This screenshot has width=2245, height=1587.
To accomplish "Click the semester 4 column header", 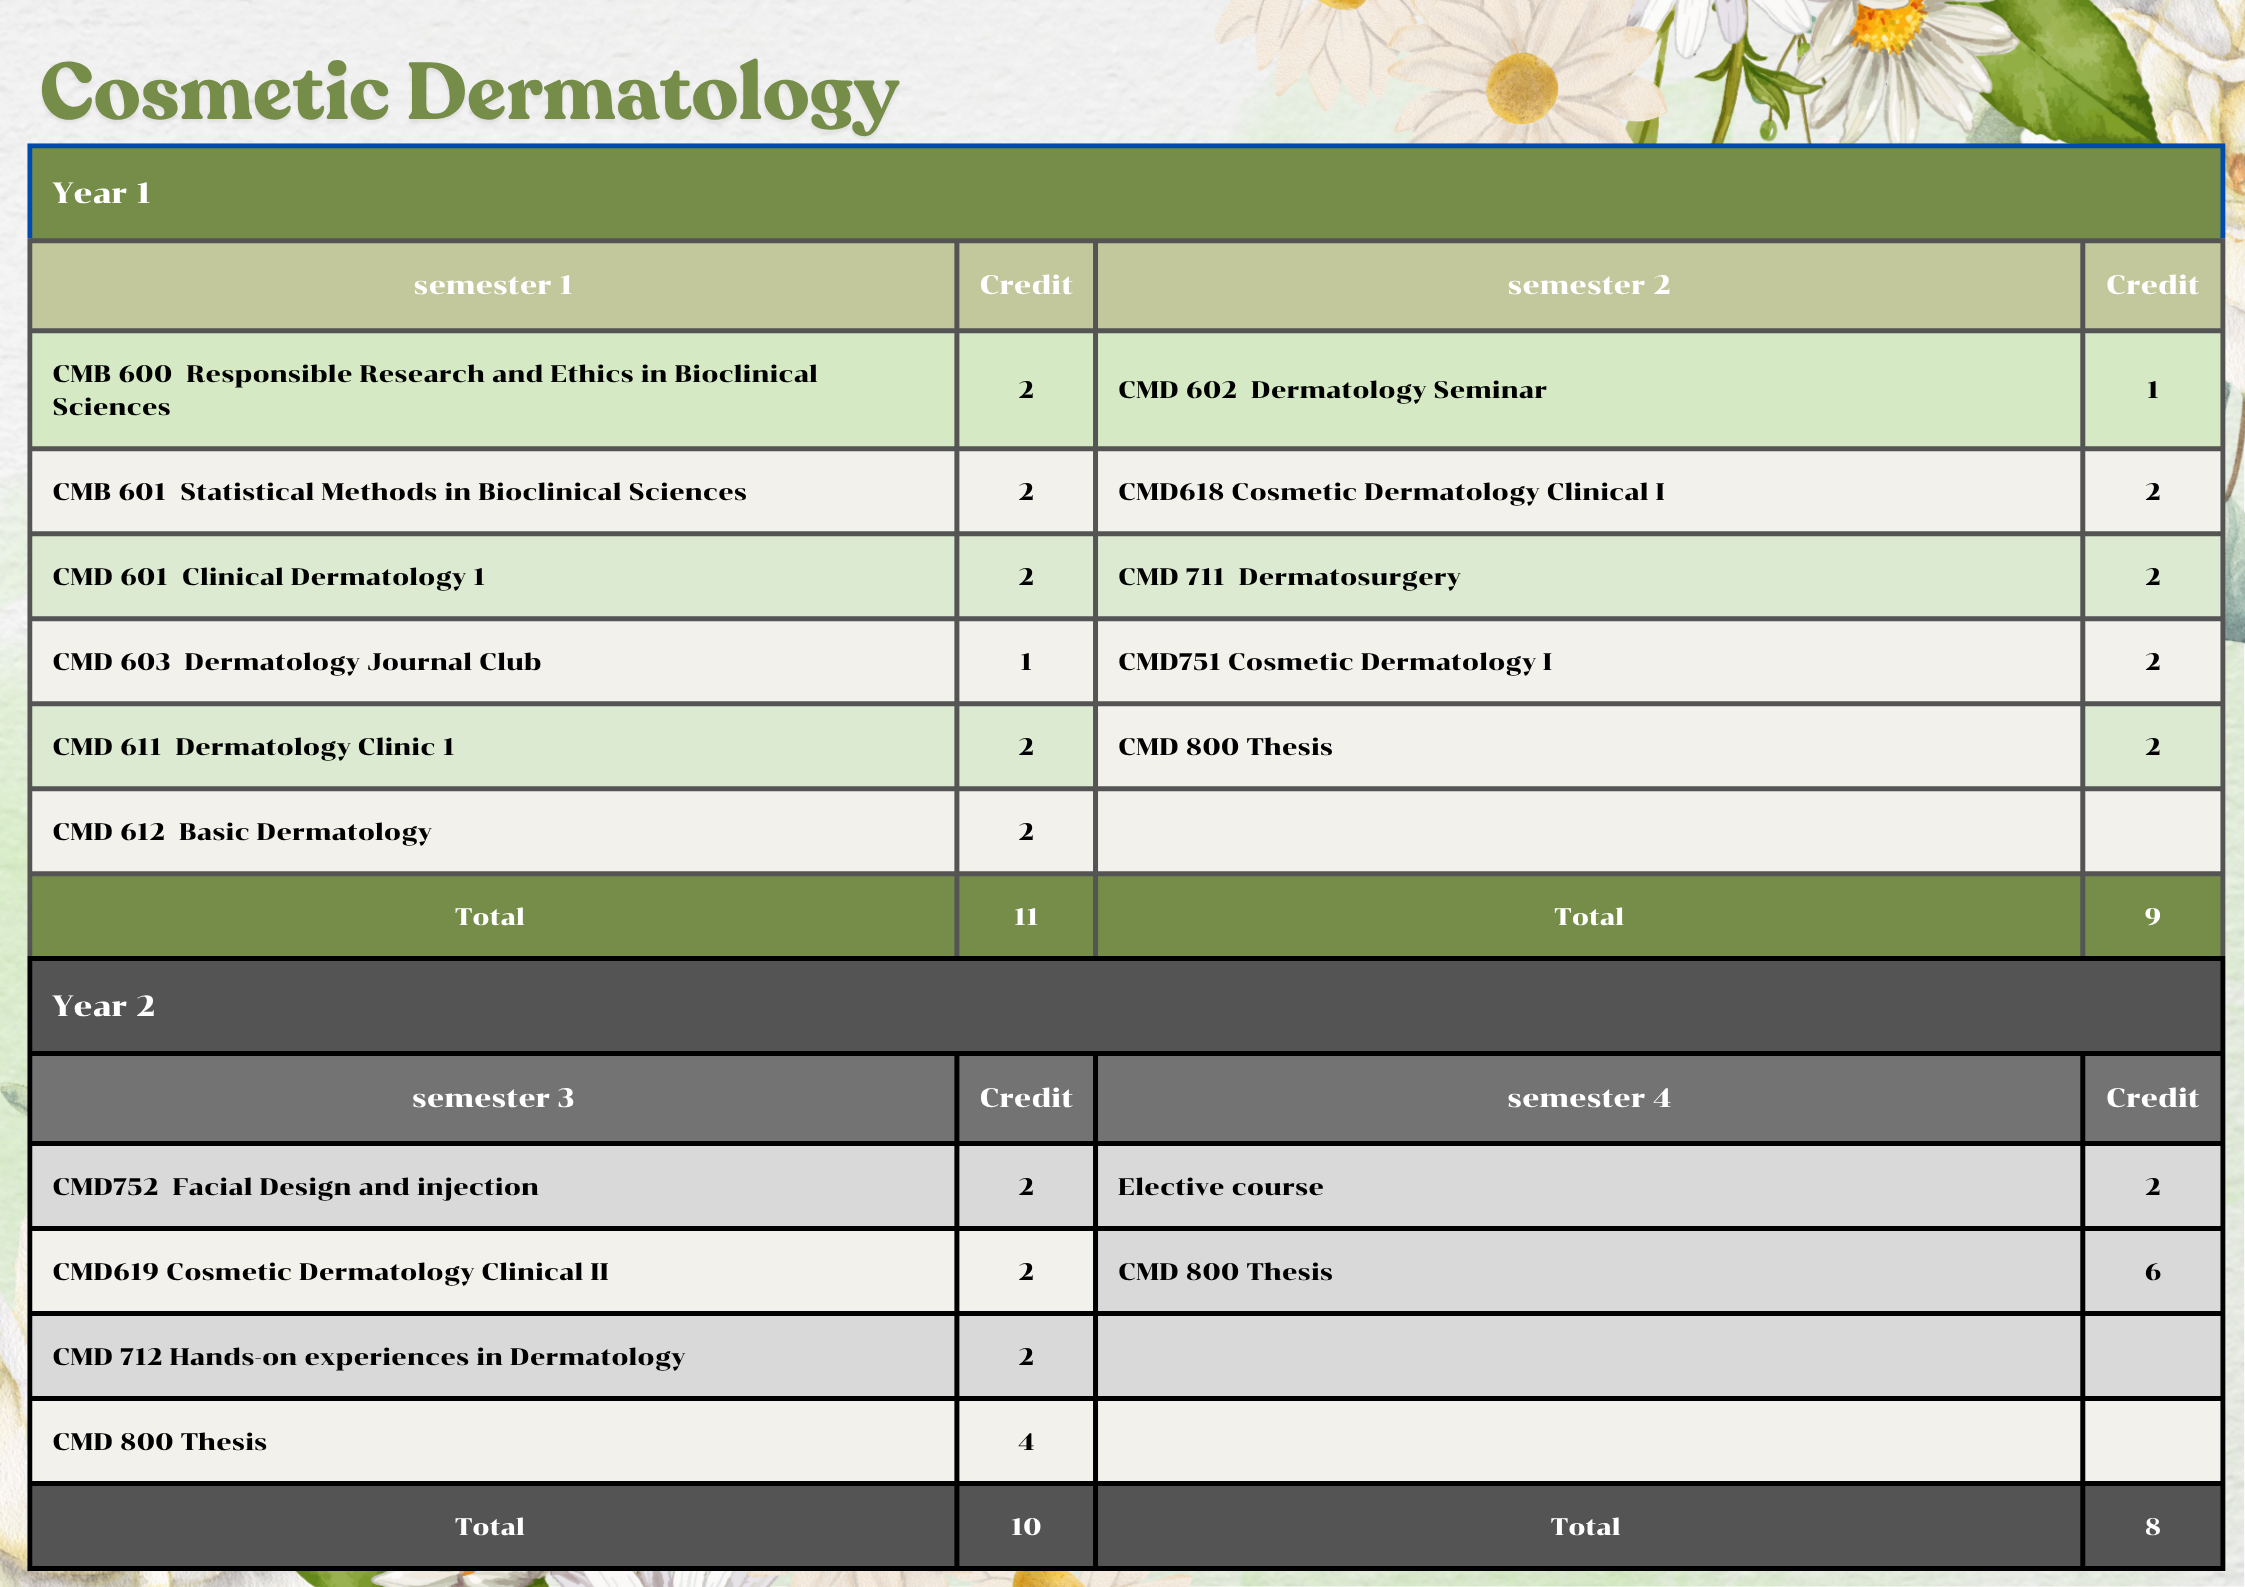I will click(x=1588, y=1099).
